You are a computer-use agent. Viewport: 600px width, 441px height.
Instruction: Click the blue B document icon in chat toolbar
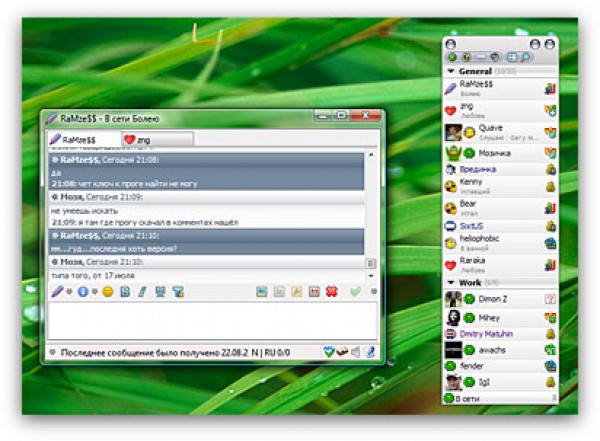(x=125, y=292)
